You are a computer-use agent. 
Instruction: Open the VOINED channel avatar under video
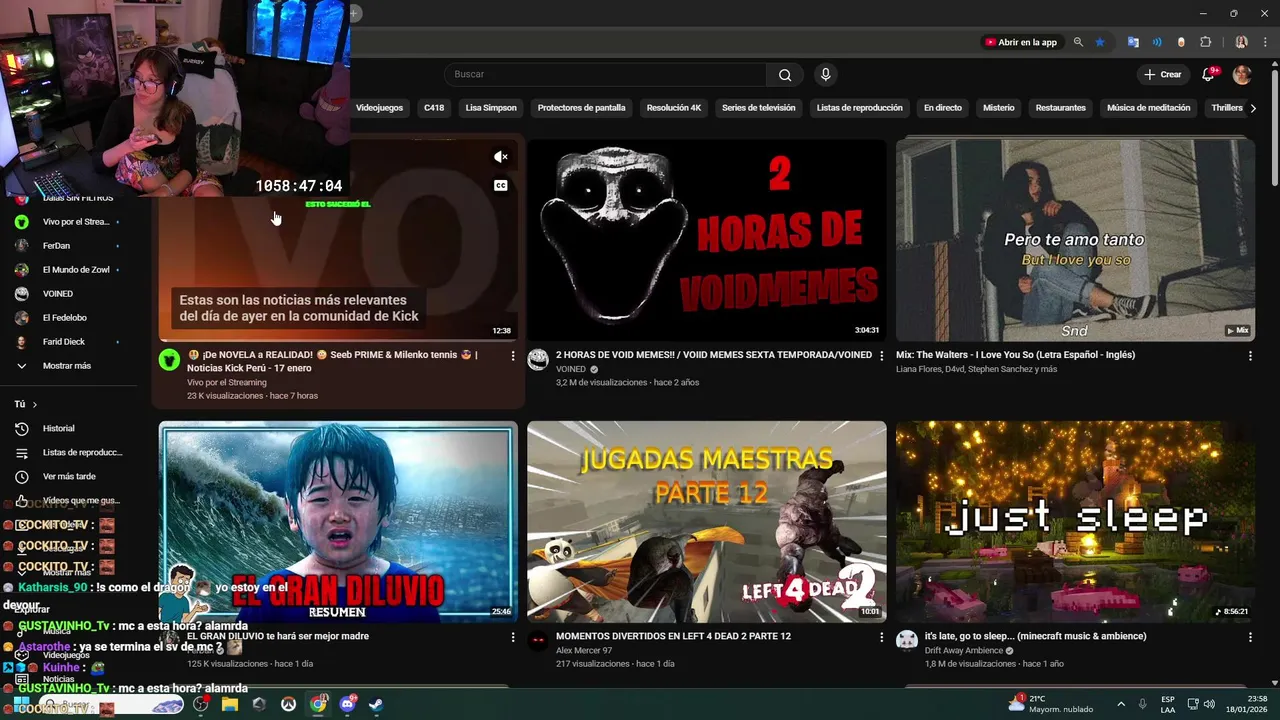pyautogui.click(x=538, y=360)
